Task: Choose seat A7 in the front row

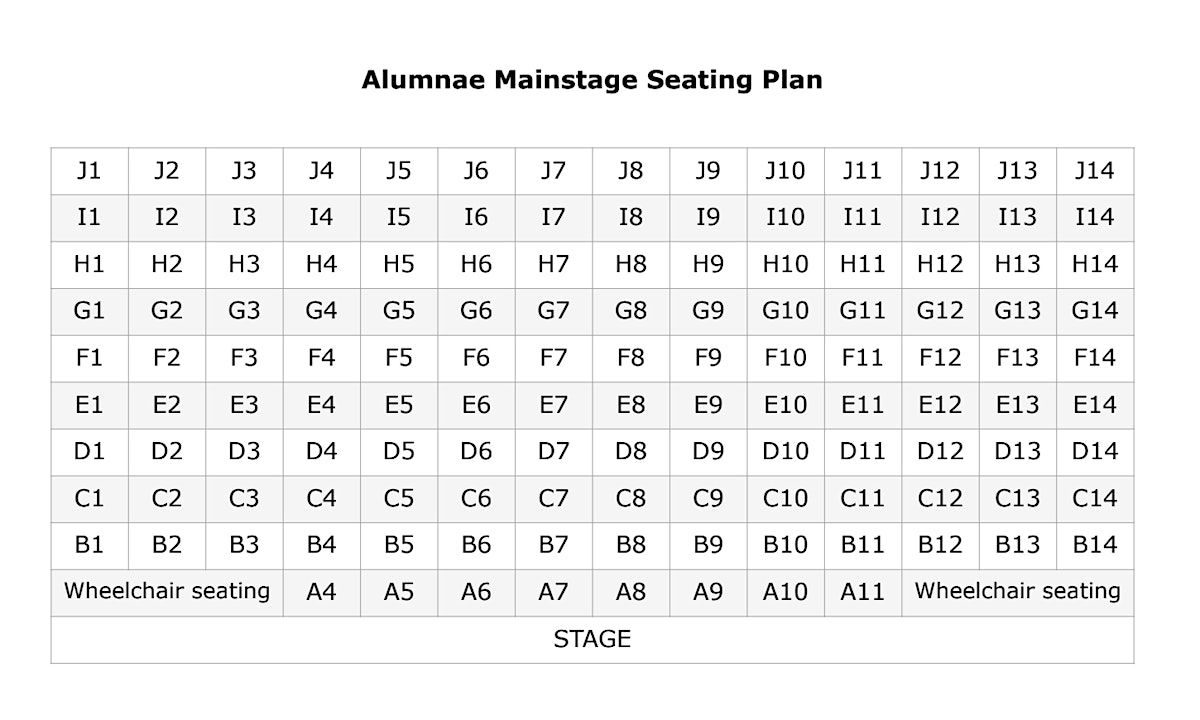Action: pyautogui.click(x=553, y=592)
